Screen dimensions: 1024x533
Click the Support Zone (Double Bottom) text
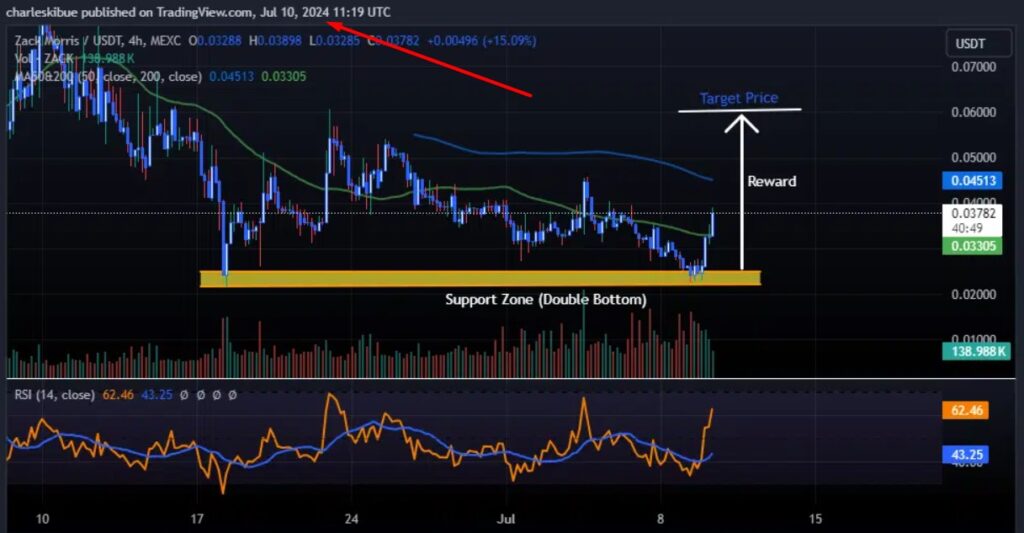coord(545,299)
